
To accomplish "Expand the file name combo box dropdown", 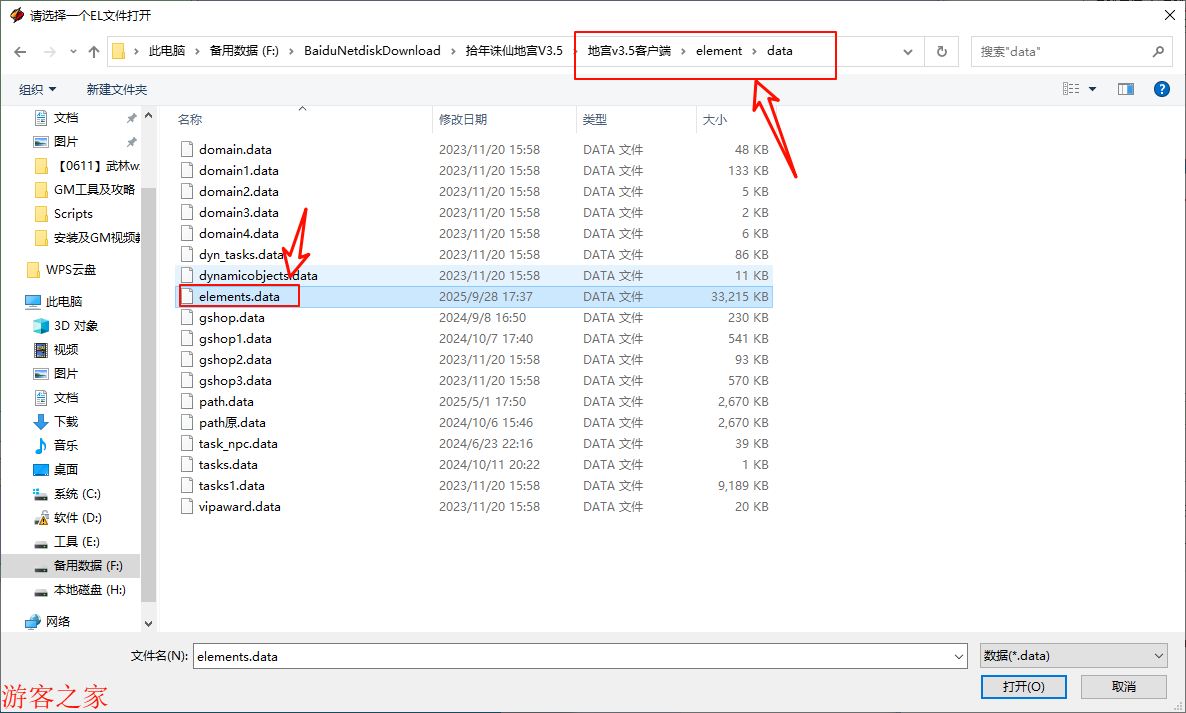I will 960,656.
